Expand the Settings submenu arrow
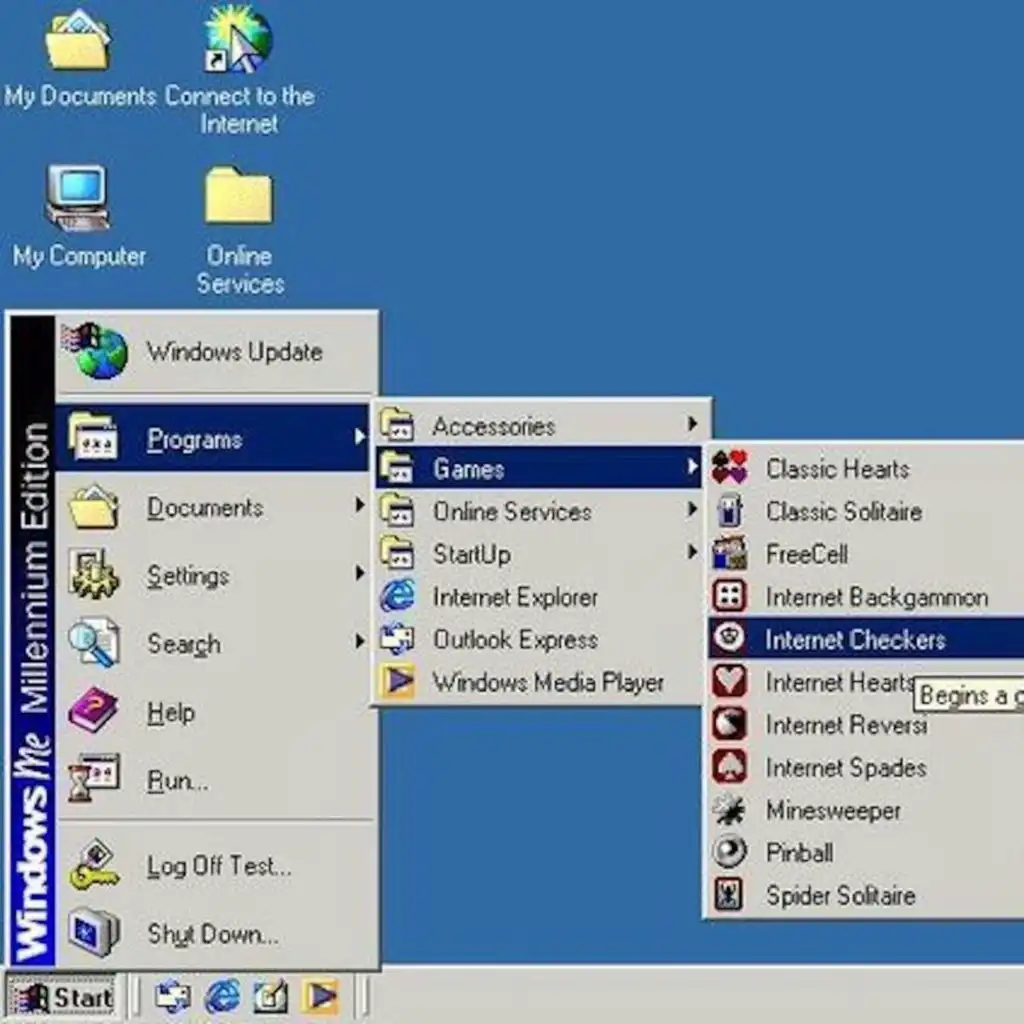The width and height of the screenshot is (1024, 1024). point(359,573)
